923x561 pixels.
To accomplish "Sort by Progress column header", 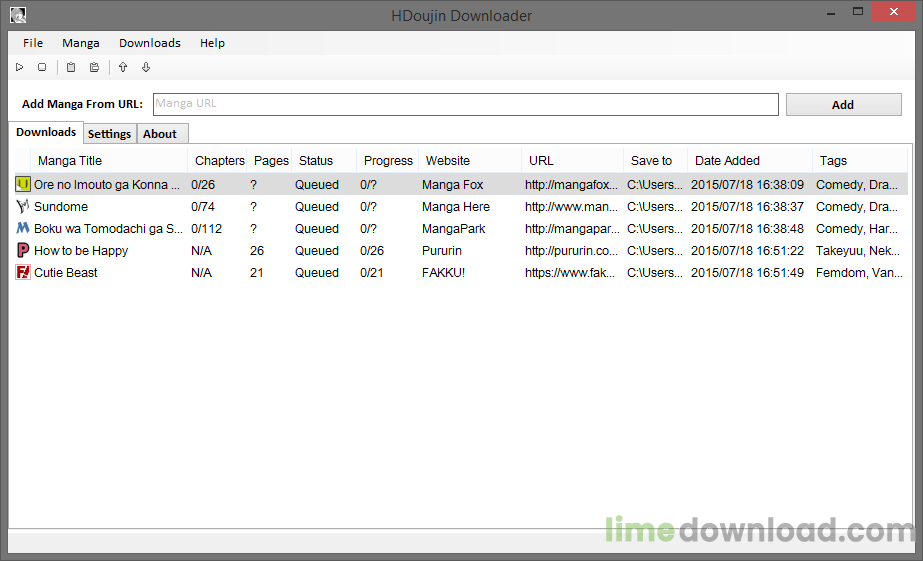I will tap(388, 161).
